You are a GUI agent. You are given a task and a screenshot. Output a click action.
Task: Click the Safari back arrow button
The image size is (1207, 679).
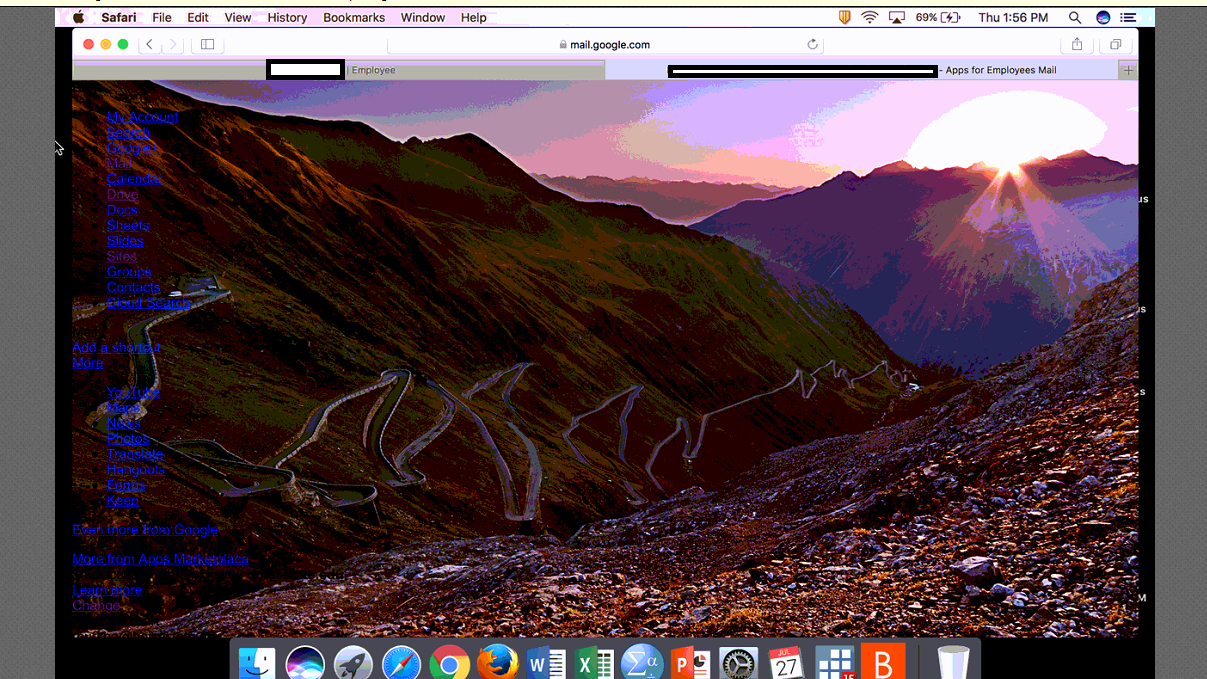[149, 44]
